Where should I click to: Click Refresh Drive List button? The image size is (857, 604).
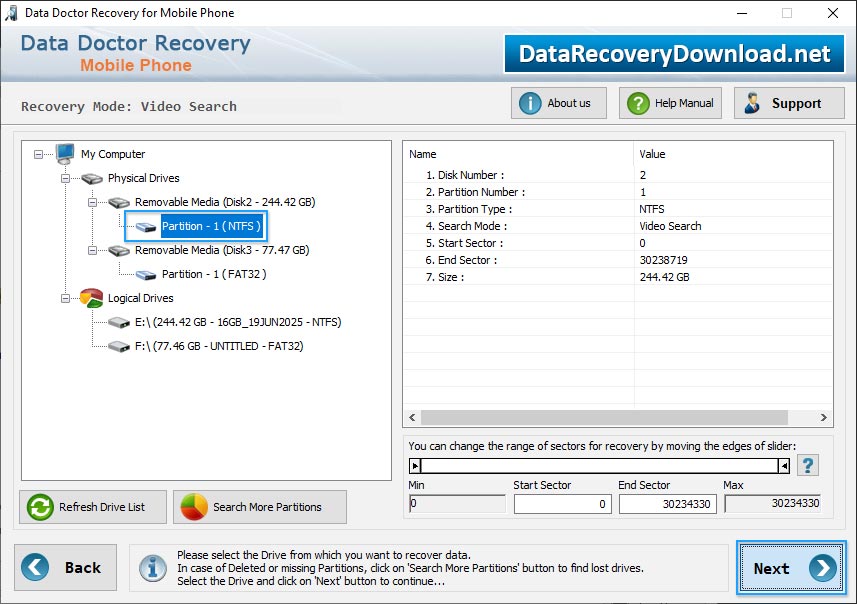pos(93,507)
